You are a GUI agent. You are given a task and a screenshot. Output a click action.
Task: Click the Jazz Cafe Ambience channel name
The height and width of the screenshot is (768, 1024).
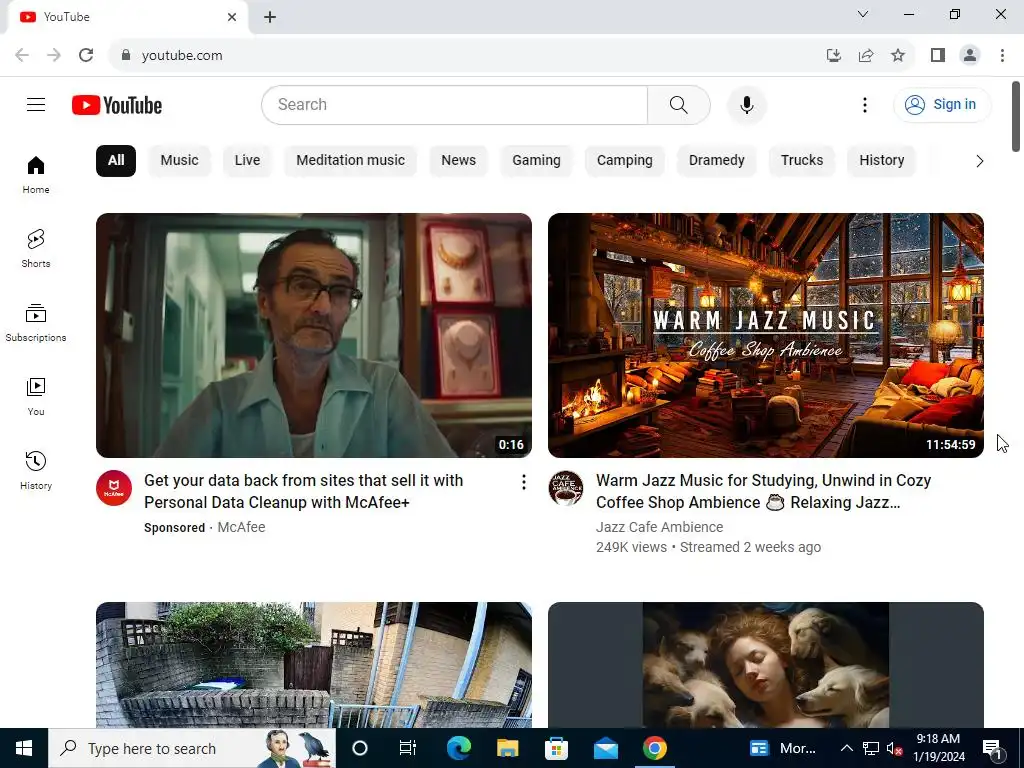click(660, 527)
